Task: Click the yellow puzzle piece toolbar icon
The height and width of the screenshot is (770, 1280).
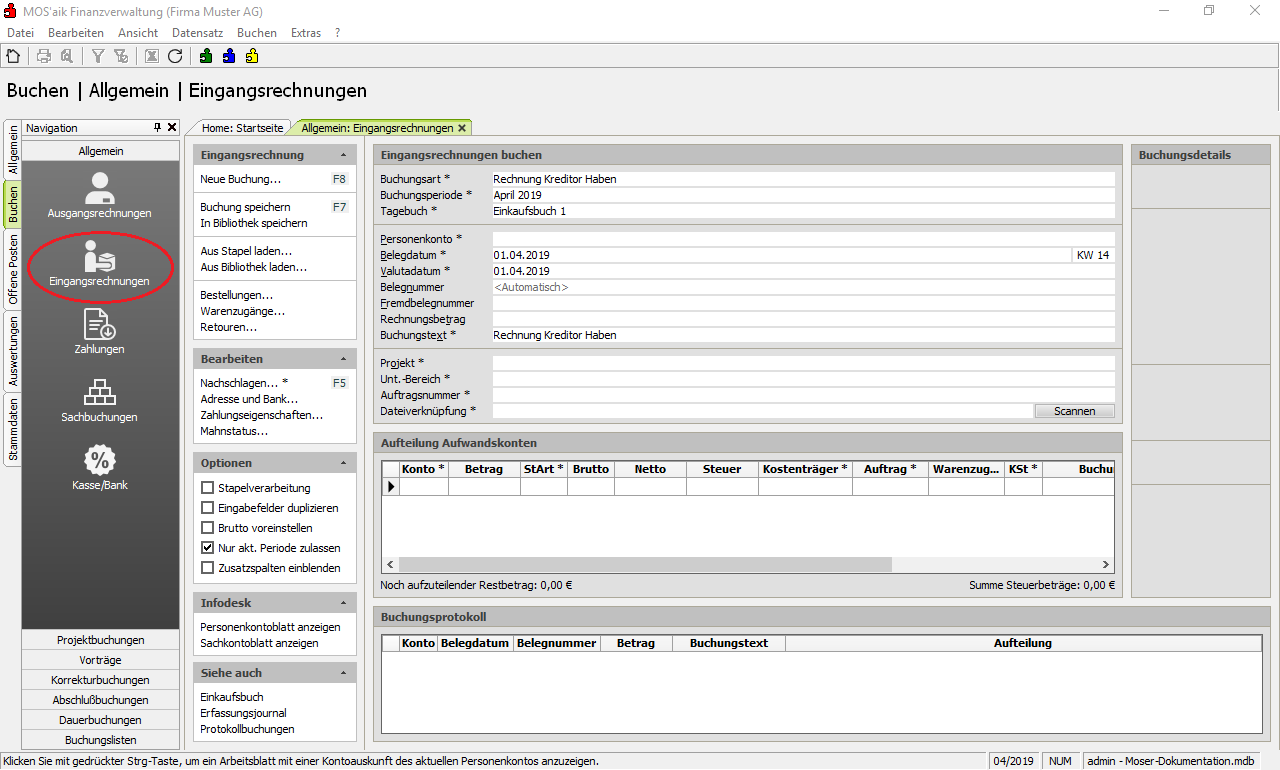Action: 252,56
